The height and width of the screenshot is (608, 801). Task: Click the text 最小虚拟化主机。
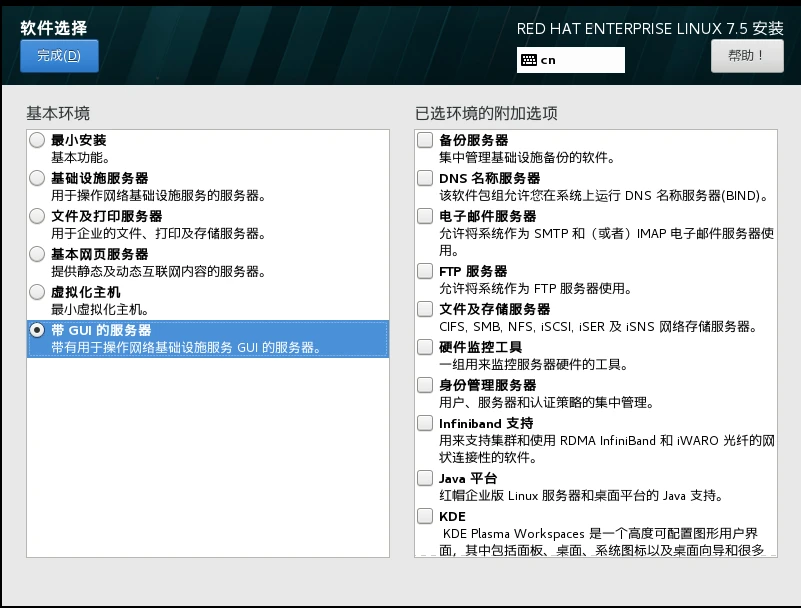click(x=100, y=309)
